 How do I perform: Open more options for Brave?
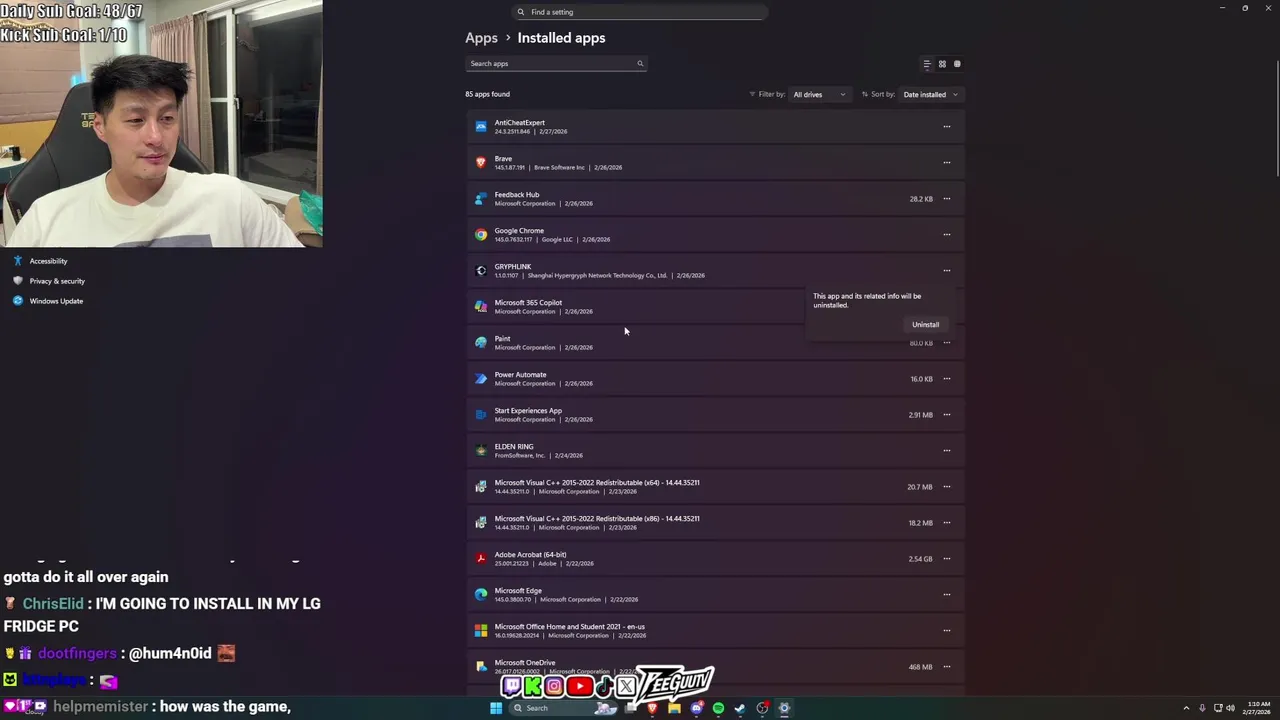point(947,163)
